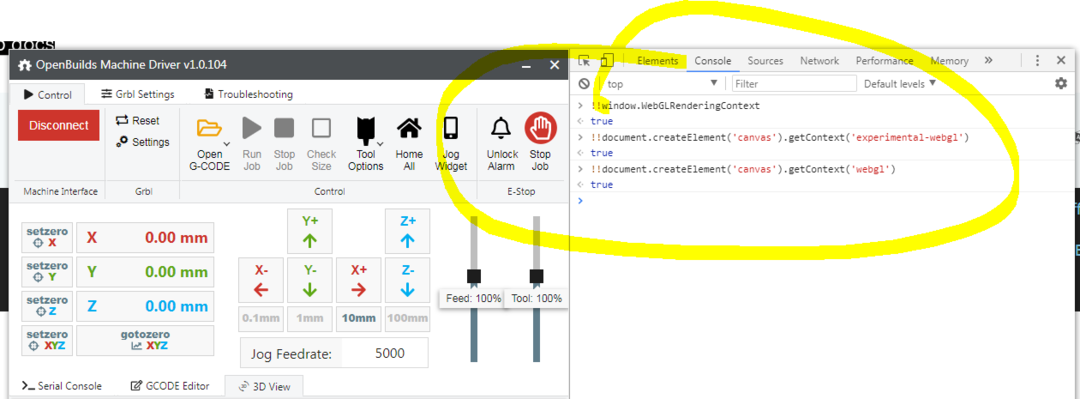Hit the red Stop Job hand icon
Viewport: 1080px width, 399px height.
pos(541,128)
